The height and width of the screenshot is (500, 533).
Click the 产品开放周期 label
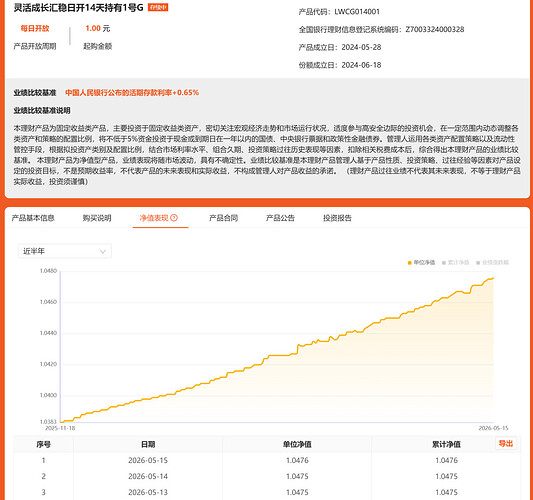(35, 46)
